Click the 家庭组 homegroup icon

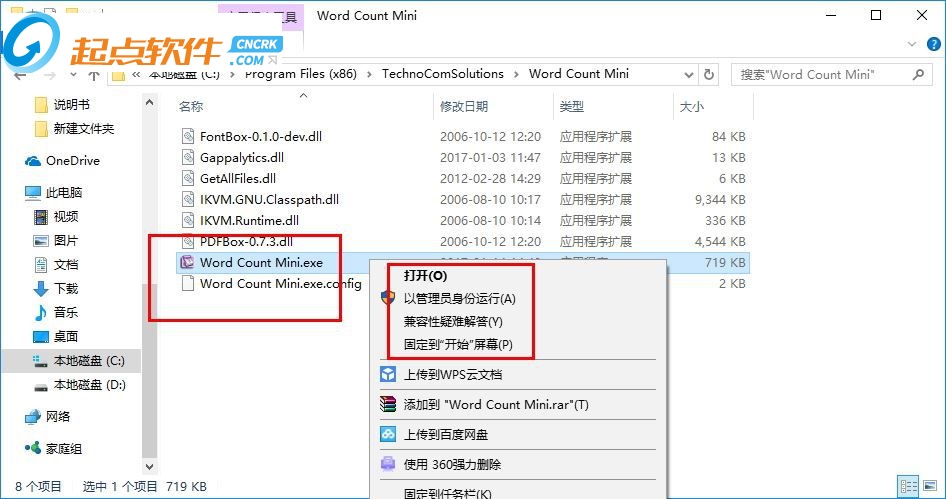pyautogui.click(x=33, y=448)
